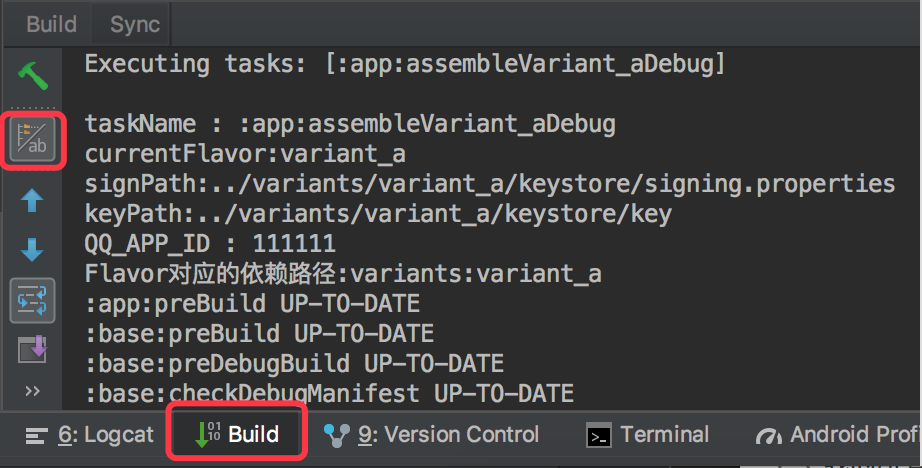
Task: Open the Build tool window button
Action: 236,435
